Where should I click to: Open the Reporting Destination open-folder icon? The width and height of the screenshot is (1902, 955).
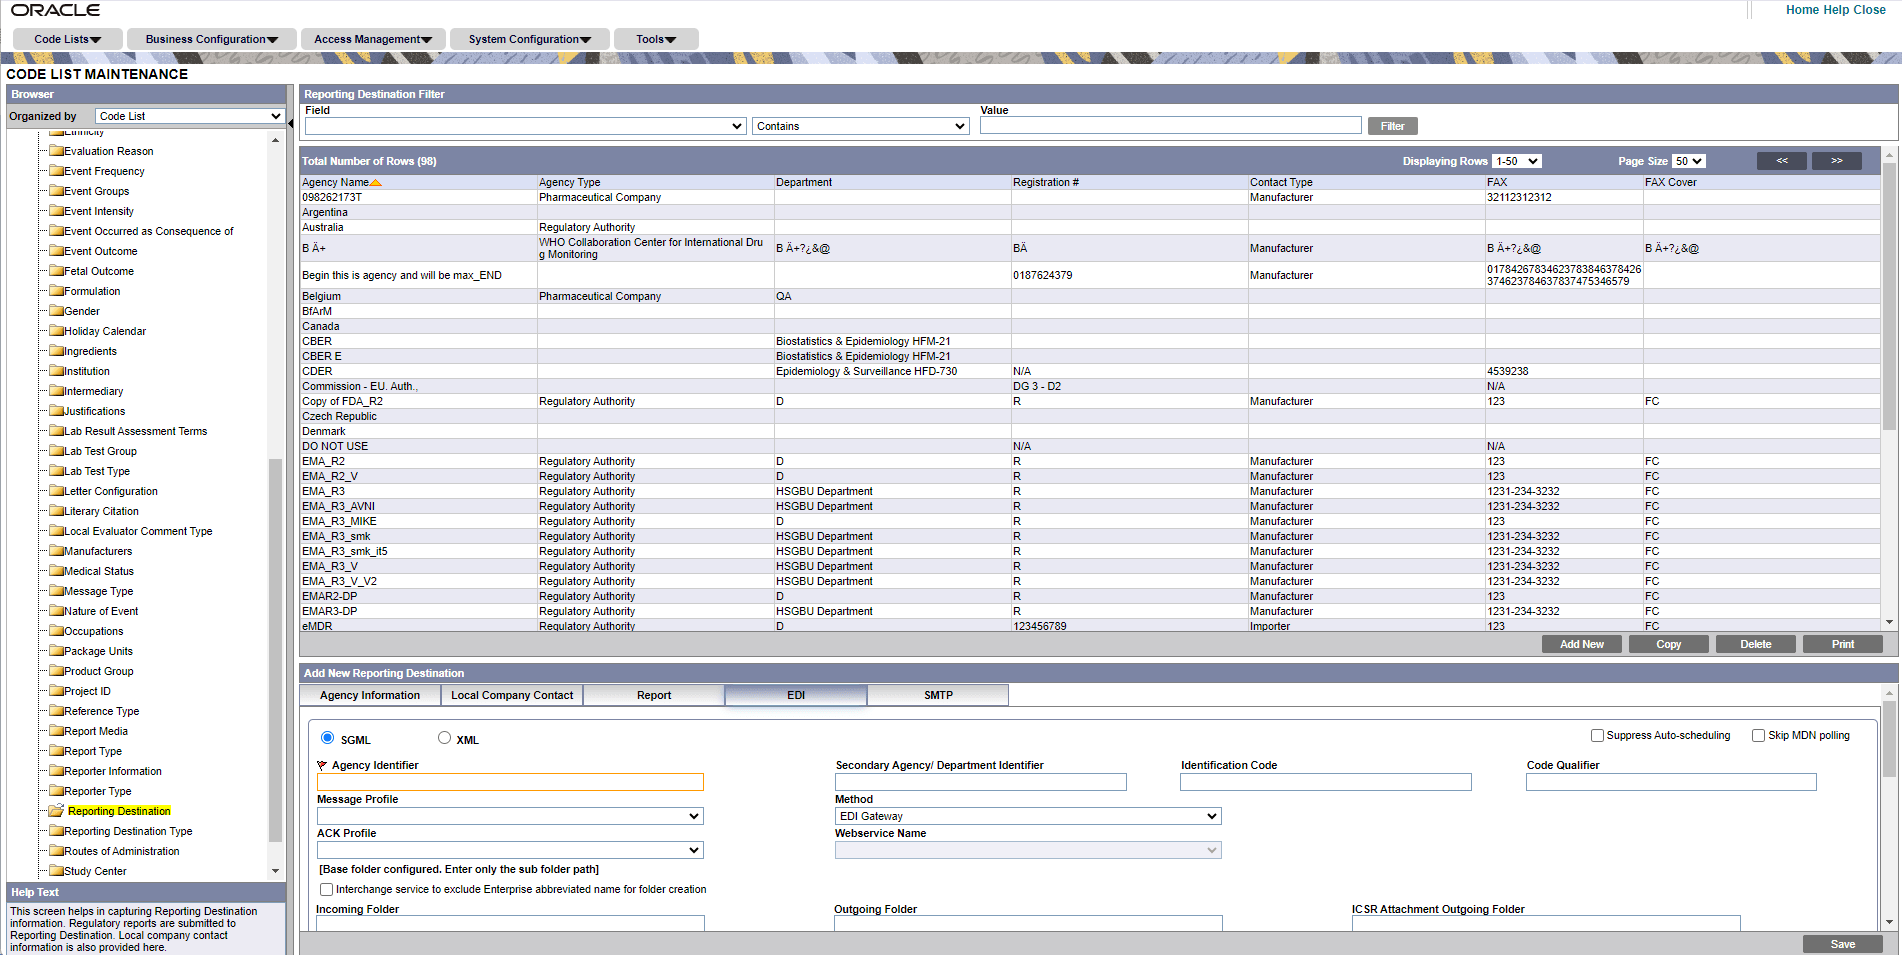click(57, 810)
